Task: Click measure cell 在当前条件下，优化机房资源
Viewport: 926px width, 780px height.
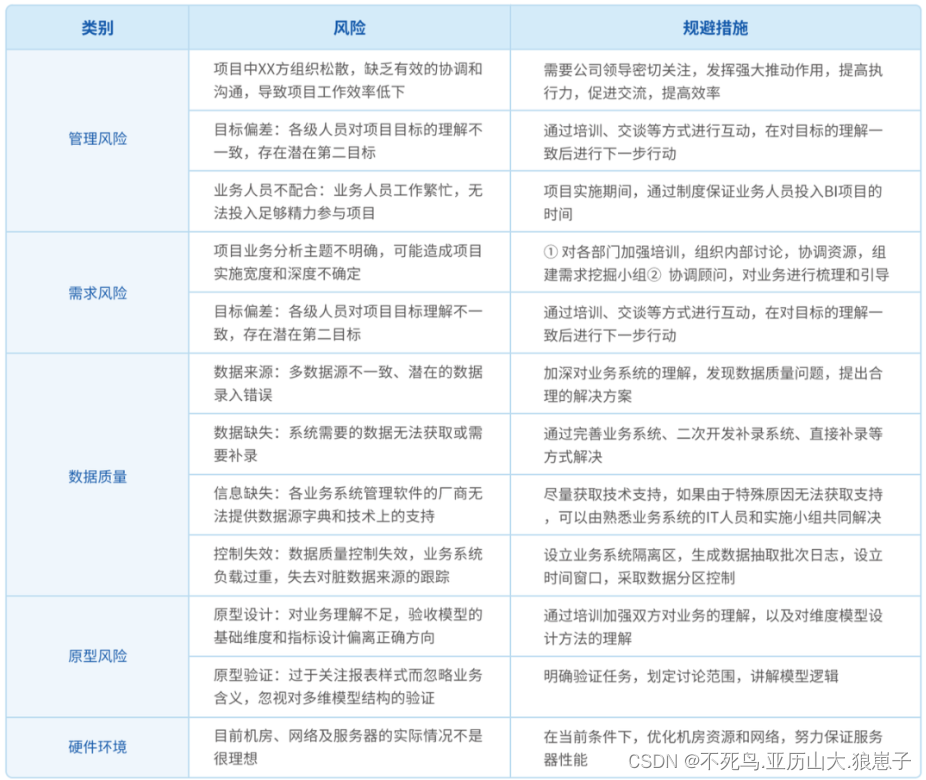Action: click(715, 747)
